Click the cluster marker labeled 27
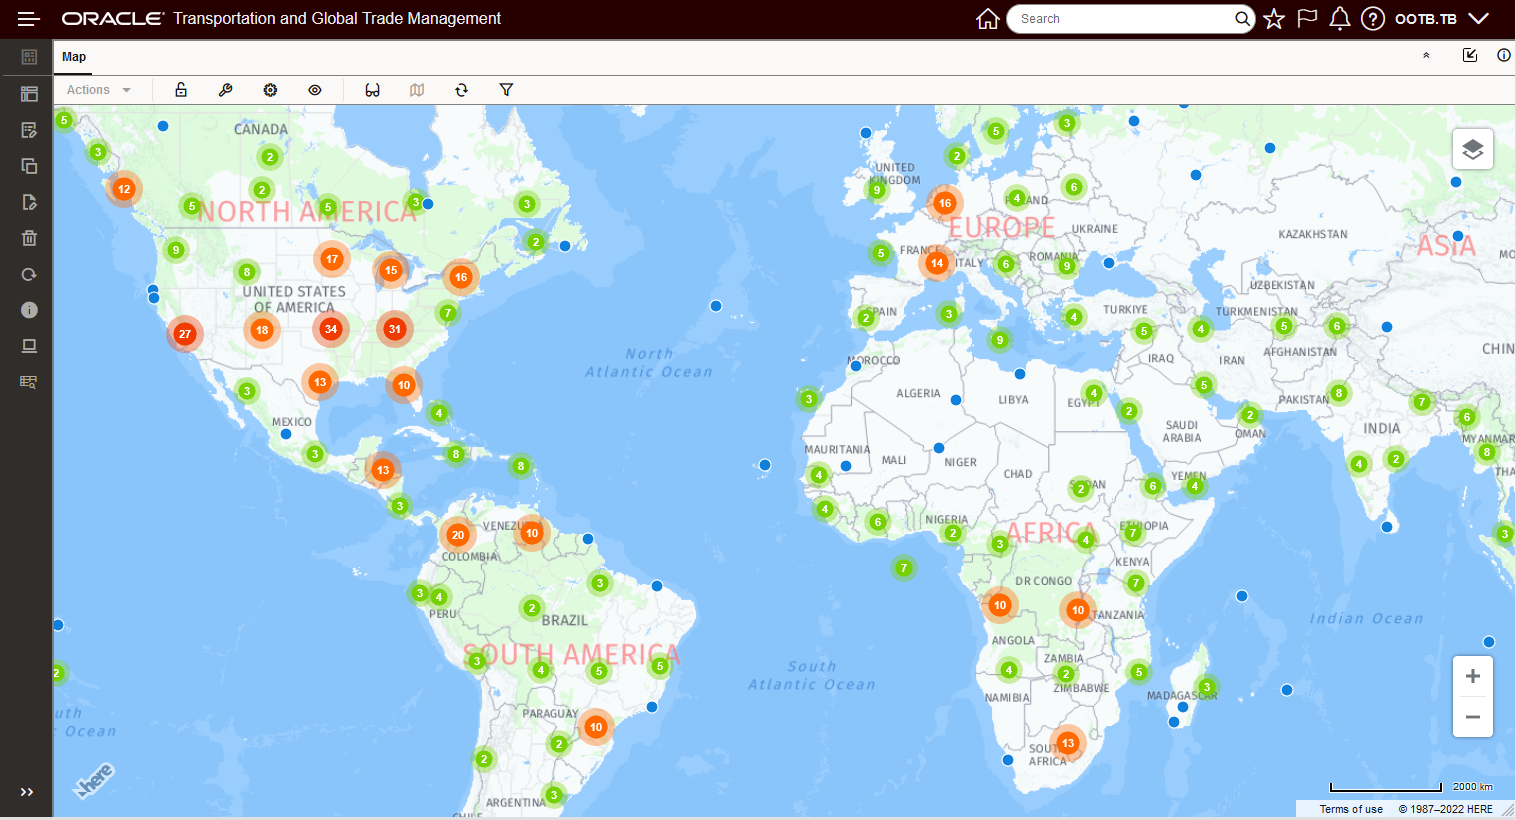Screen dimensions: 1516x820 185,334
